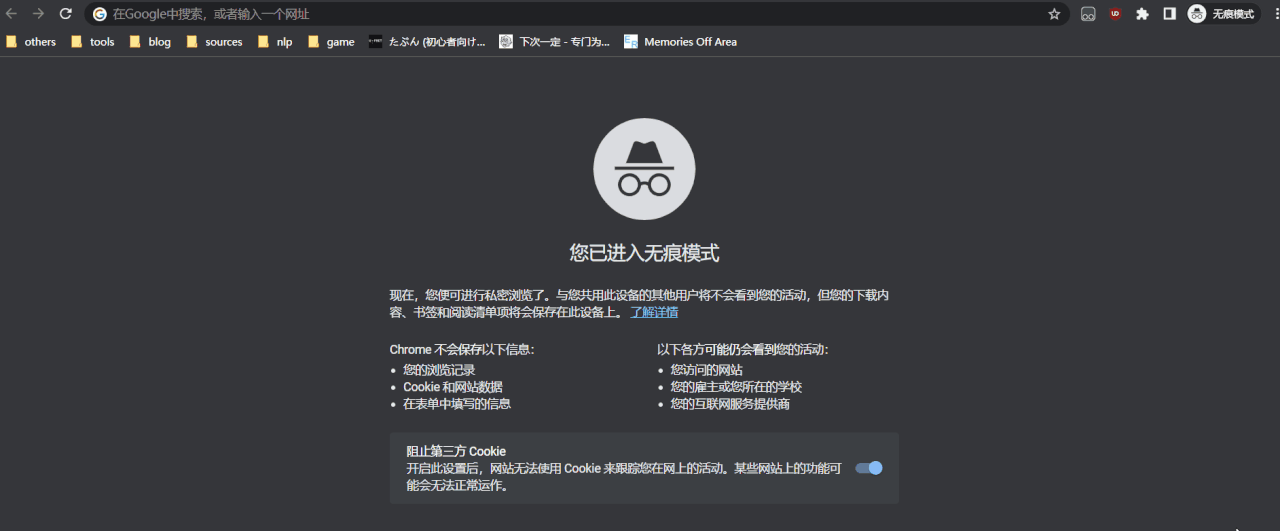The height and width of the screenshot is (531, 1280).
Task: Open the nlp bookmark folder
Action: point(275,42)
